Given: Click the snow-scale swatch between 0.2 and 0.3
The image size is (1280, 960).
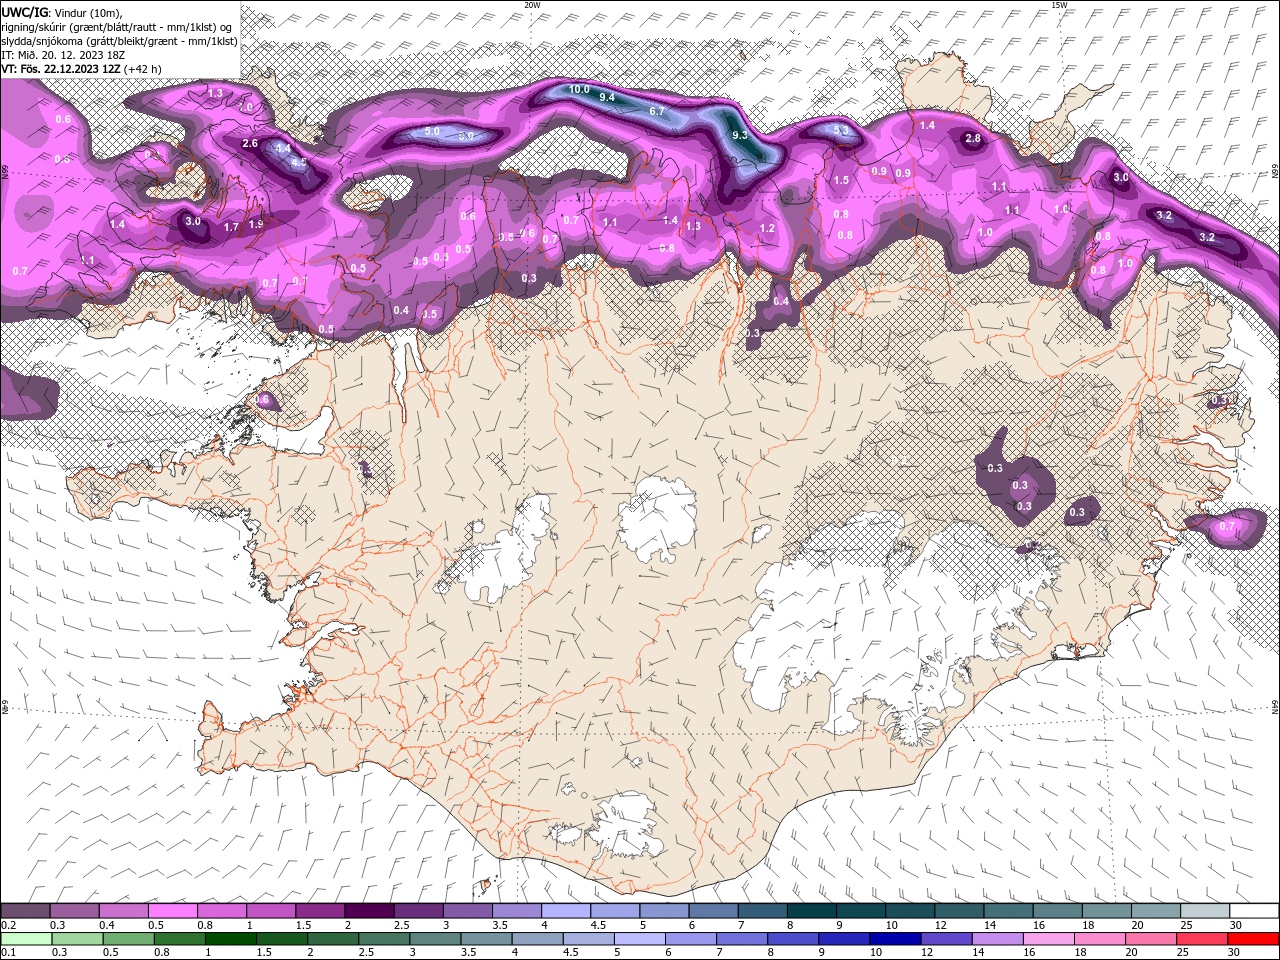Looking at the screenshot, I should coord(26,911).
